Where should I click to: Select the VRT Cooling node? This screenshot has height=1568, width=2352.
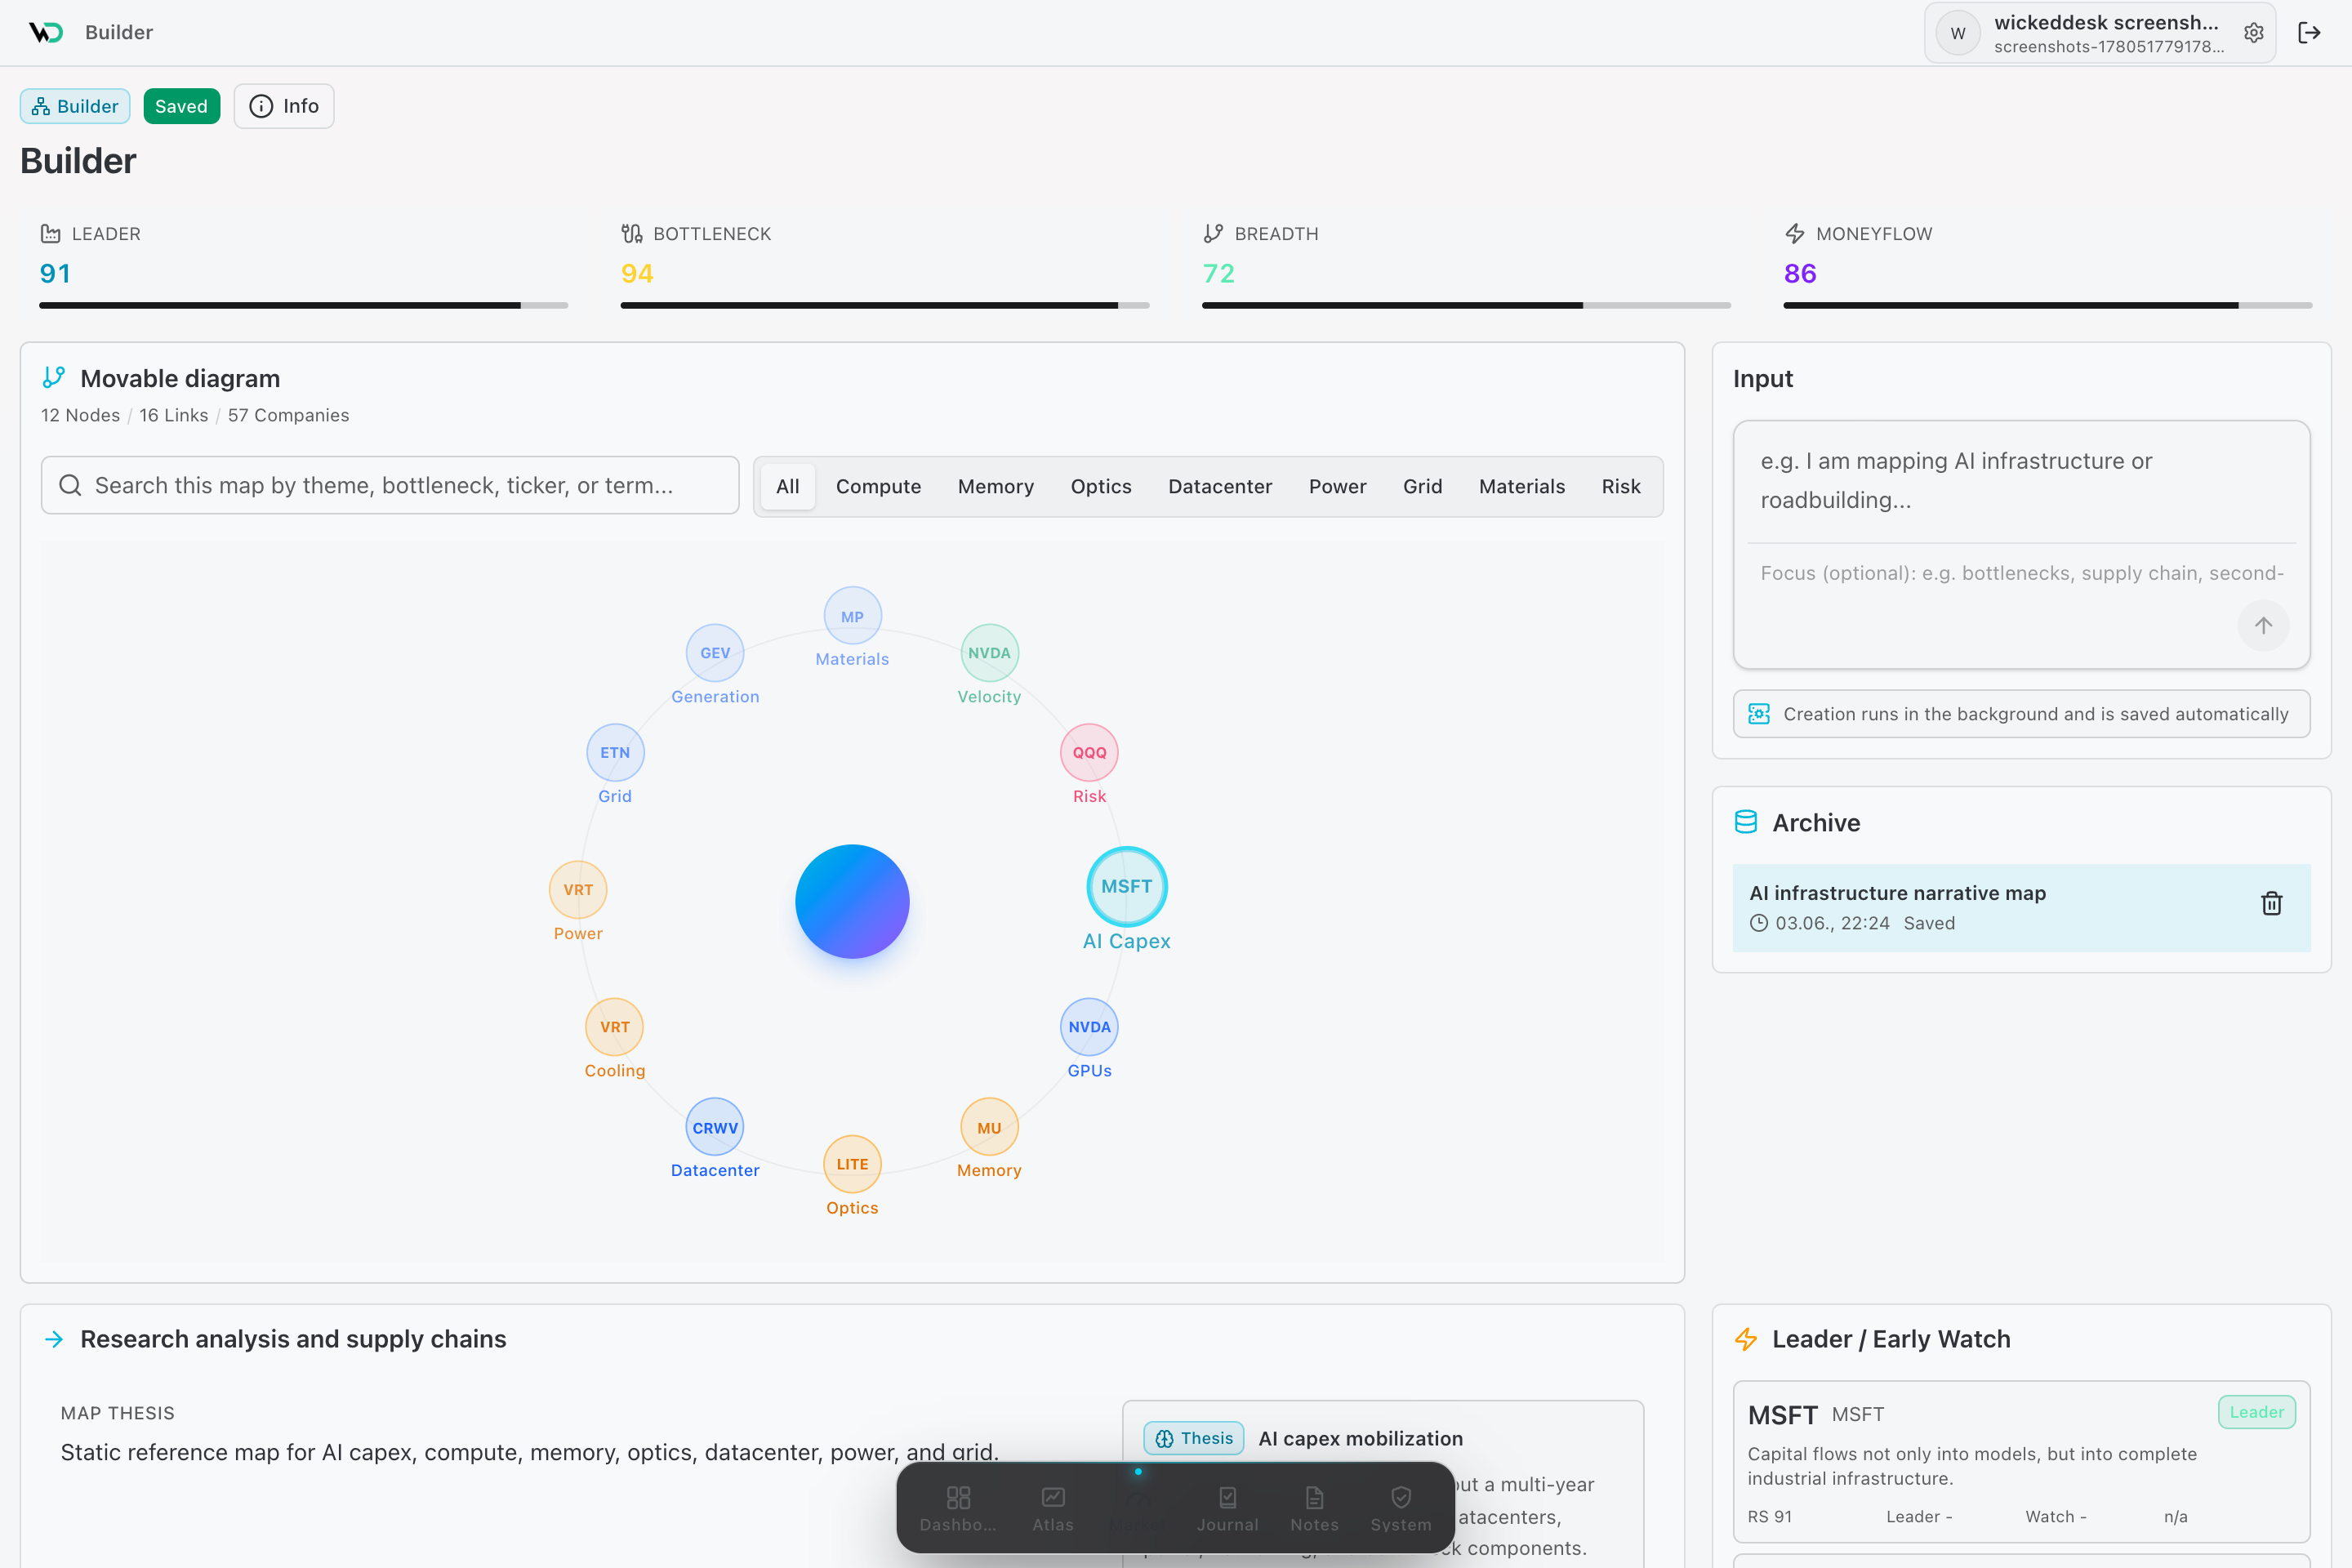(x=615, y=1027)
